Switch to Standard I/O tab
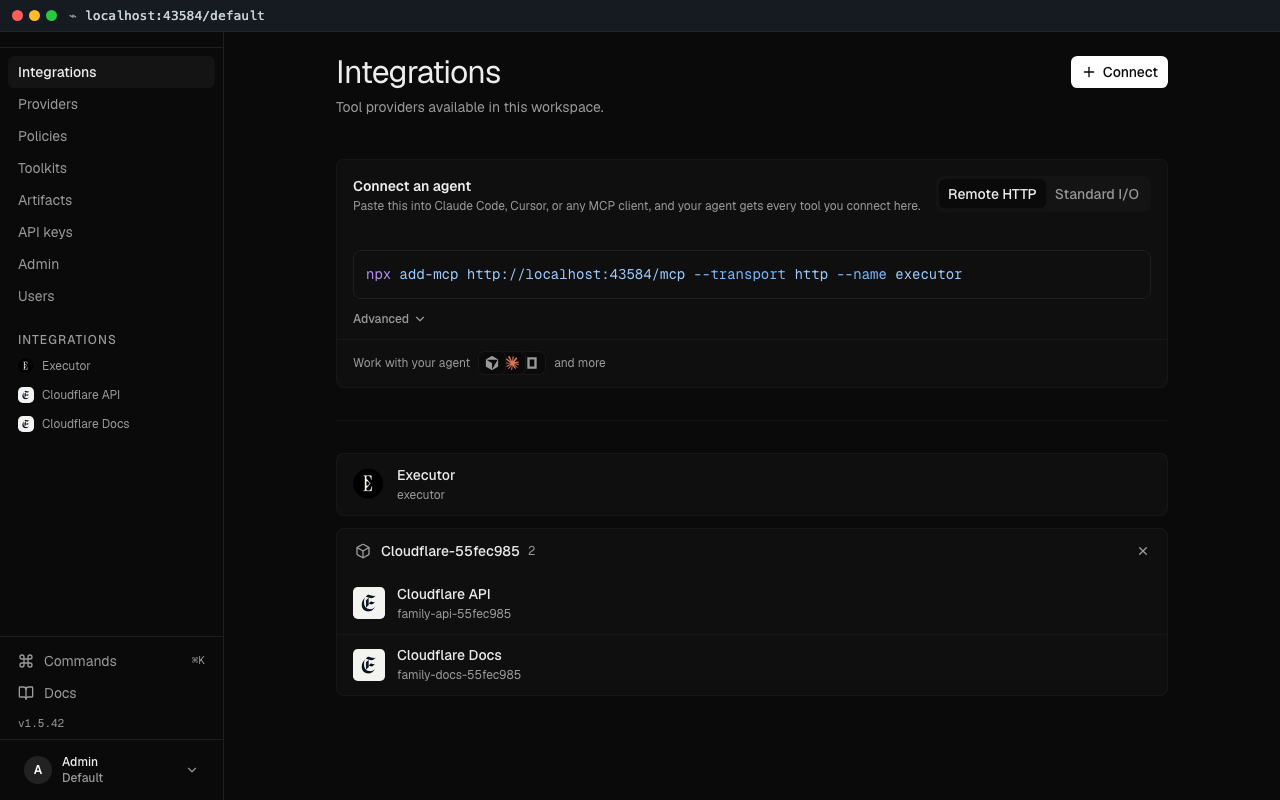Screen dimensions: 1280x800 pos(1097,194)
